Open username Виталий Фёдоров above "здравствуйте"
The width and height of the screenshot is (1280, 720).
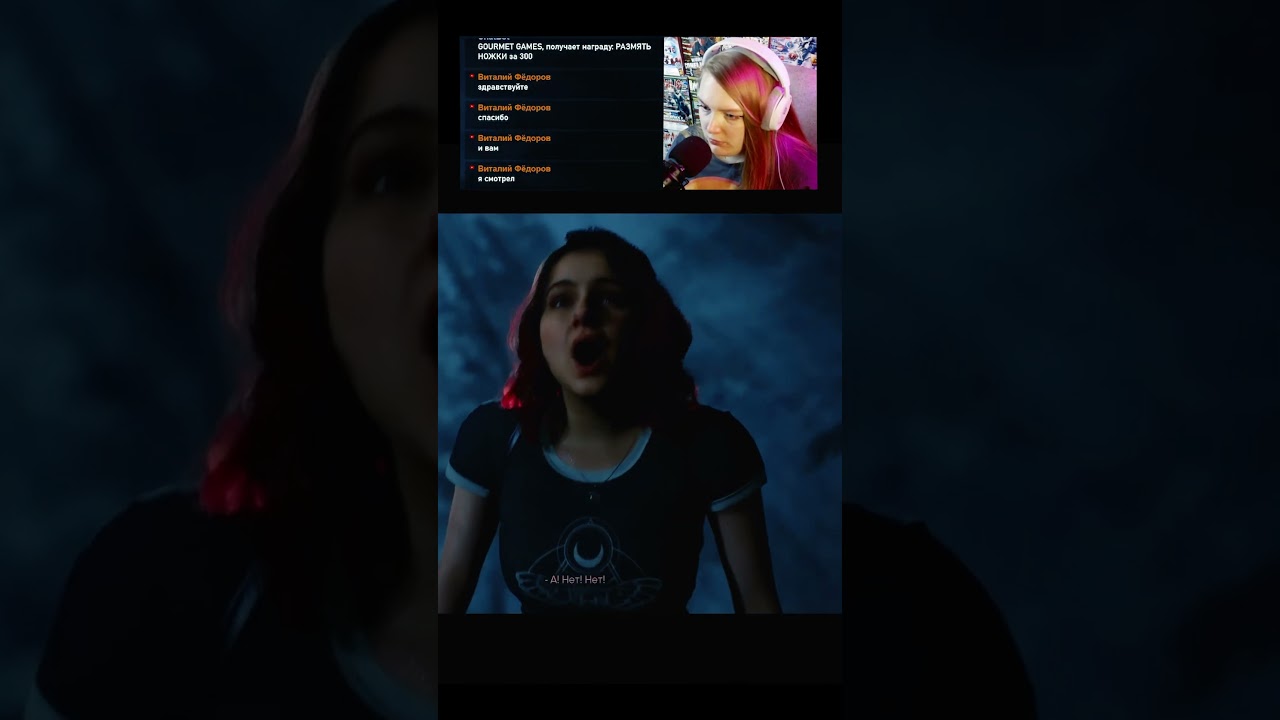click(514, 77)
